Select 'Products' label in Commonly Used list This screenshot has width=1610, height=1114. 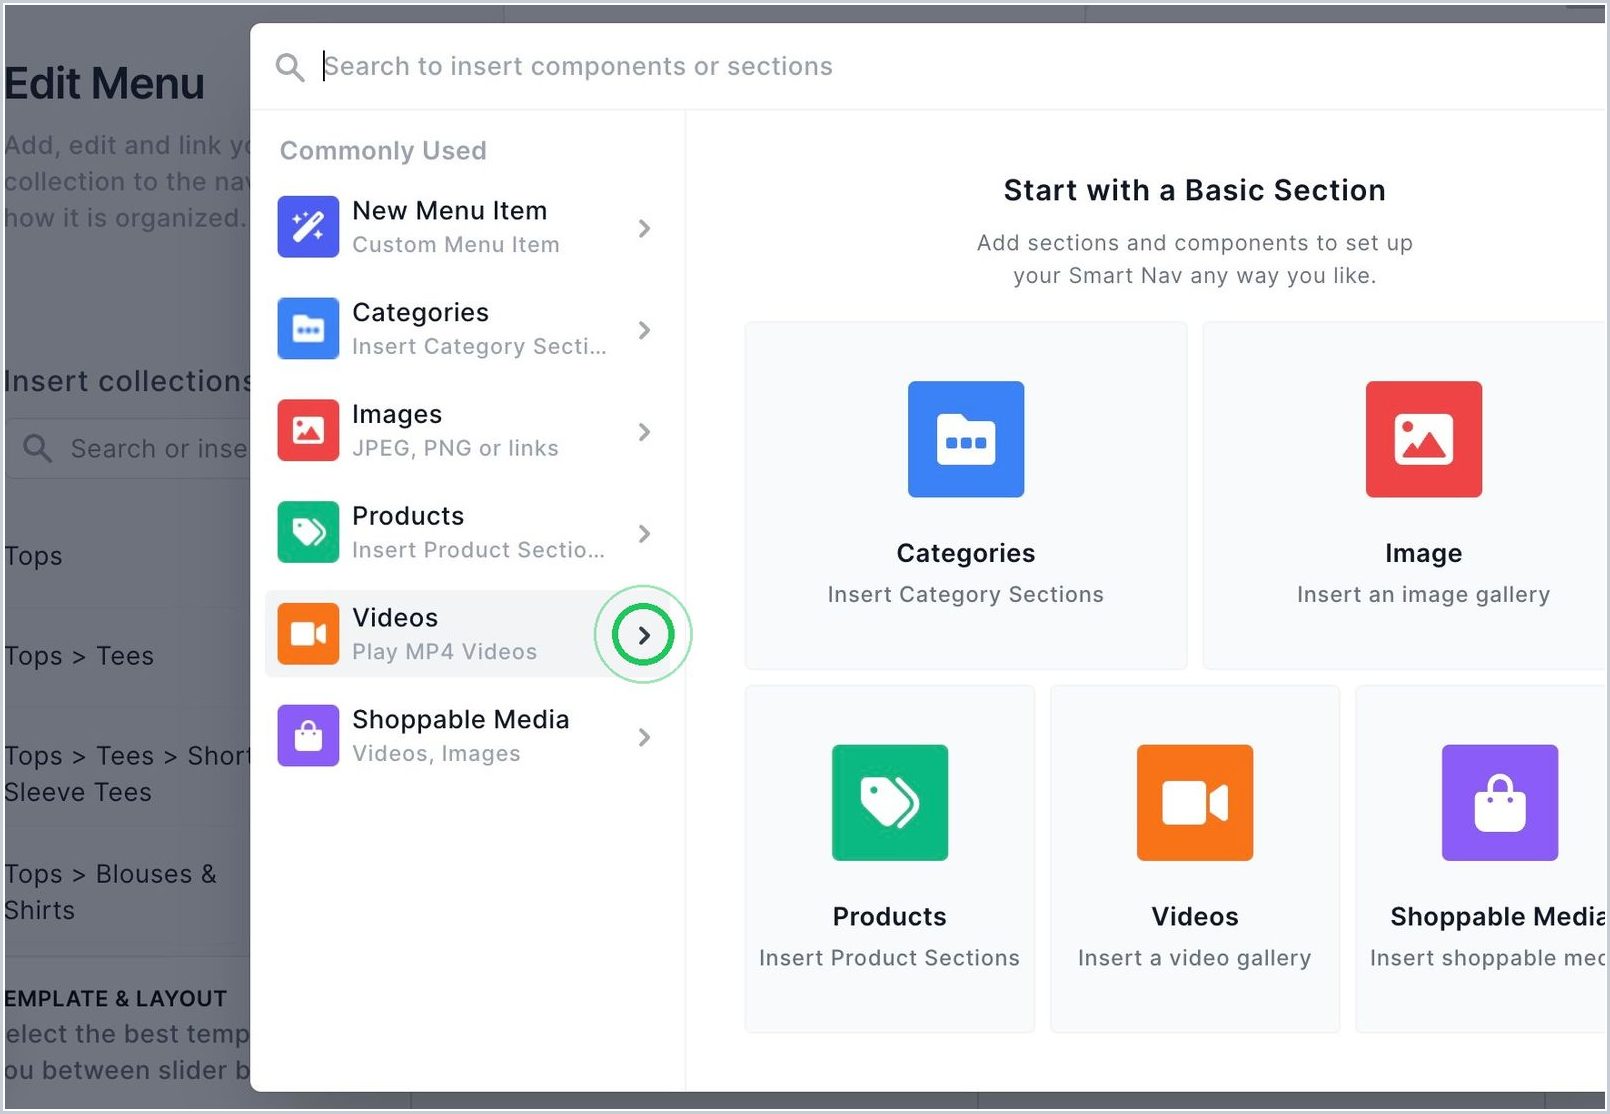[x=408, y=516]
